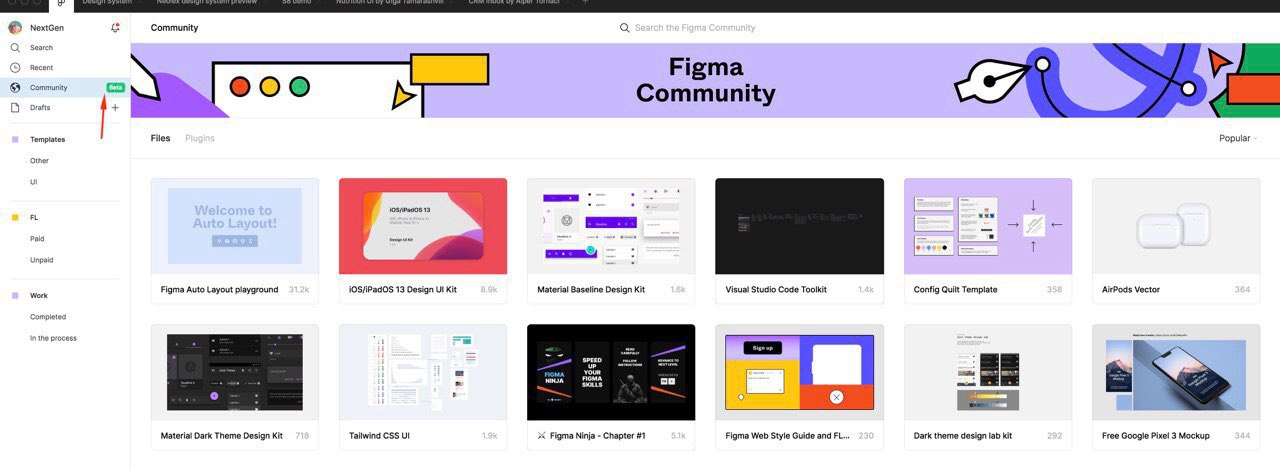Open AirPods Vector thumbnail
The image size is (1280, 470).
(1176, 226)
